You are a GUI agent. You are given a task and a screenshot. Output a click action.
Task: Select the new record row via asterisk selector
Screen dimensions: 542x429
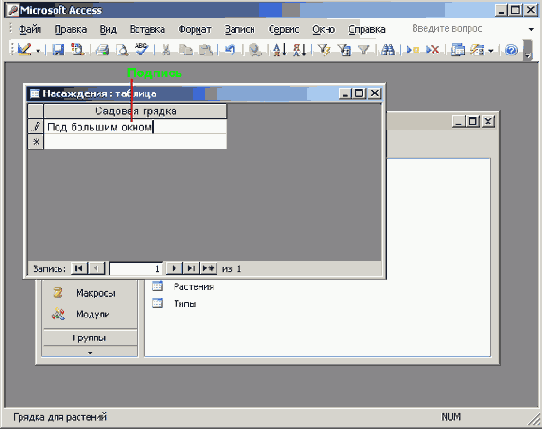pyautogui.click(x=36, y=142)
